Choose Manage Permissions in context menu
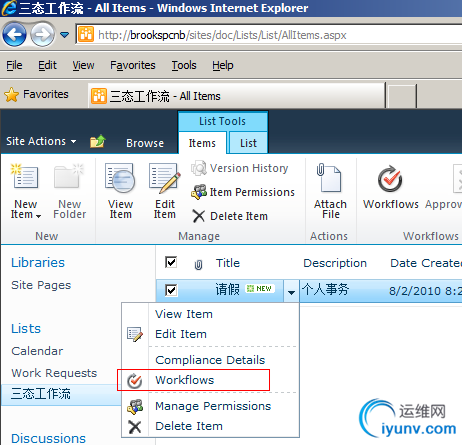Image resolution: width=462 pixels, height=445 pixels. (x=213, y=406)
